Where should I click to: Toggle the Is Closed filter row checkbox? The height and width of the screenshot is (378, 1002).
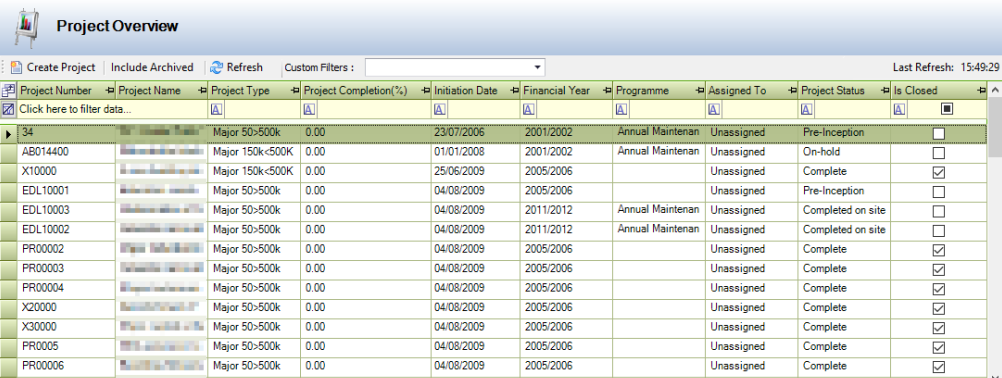click(947, 109)
